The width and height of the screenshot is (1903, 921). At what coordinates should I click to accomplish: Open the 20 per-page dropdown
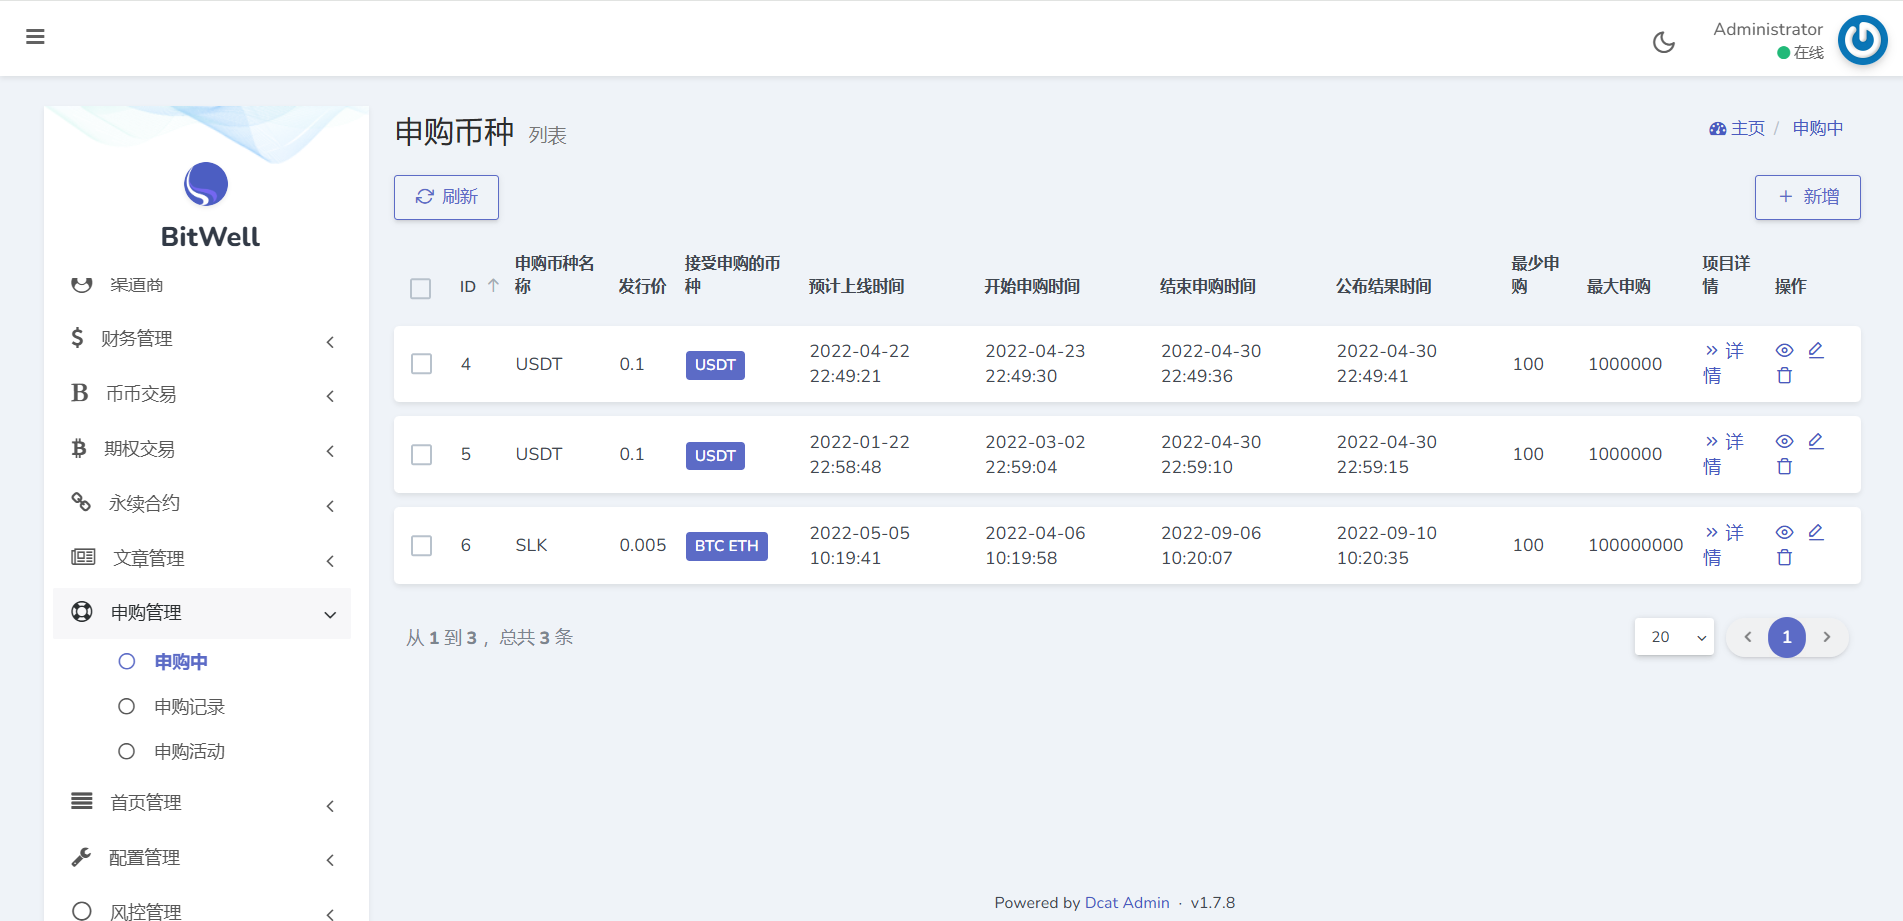1674,637
